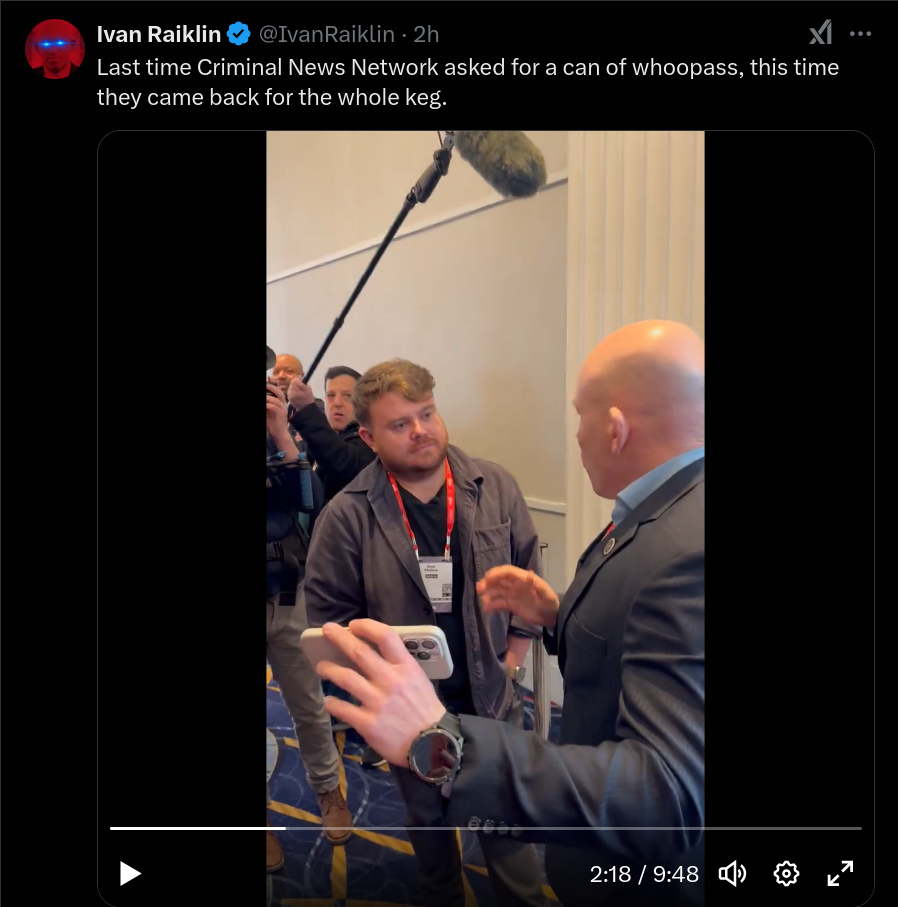Click the video frame to toggle playback
This screenshot has width=898, height=907.
pos(485,463)
